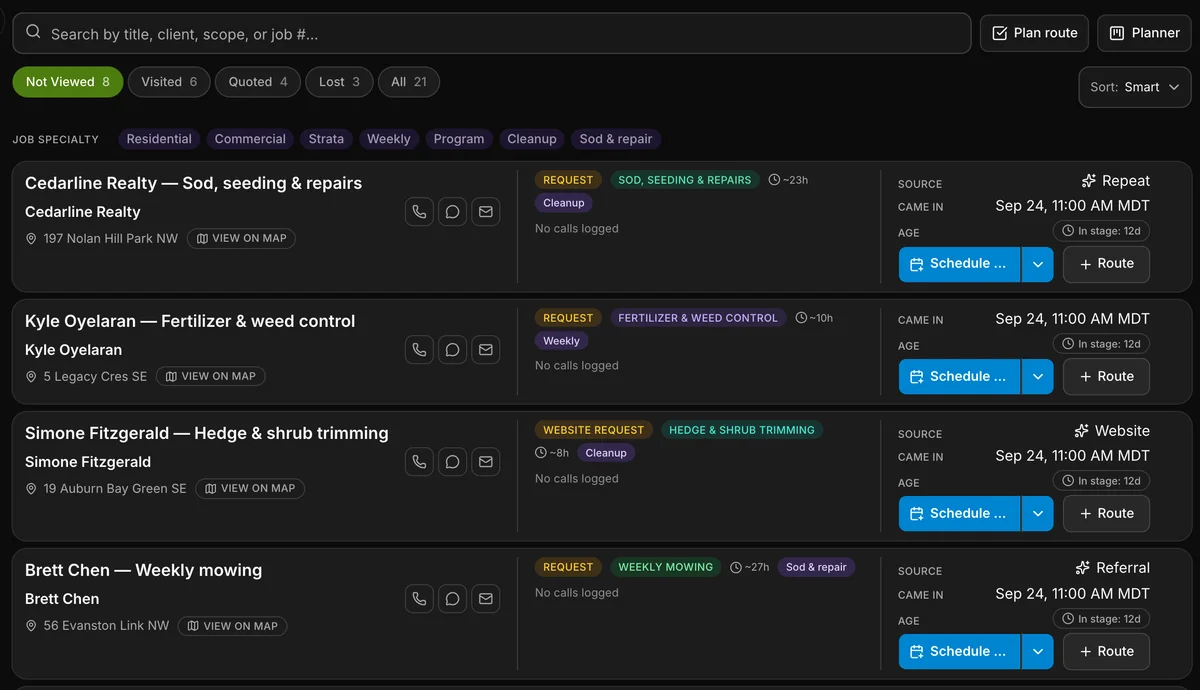Call Kyle Oyelaran using phone icon
Image resolution: width=1200 pixels, height=690 pixels.
[x=420, y=350]
